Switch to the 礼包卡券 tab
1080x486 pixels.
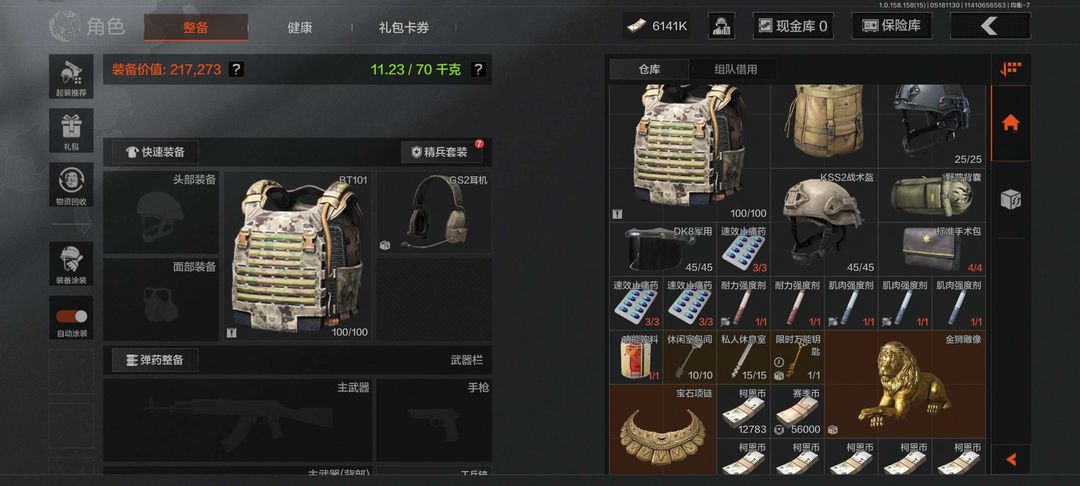[x=404, y=28]
